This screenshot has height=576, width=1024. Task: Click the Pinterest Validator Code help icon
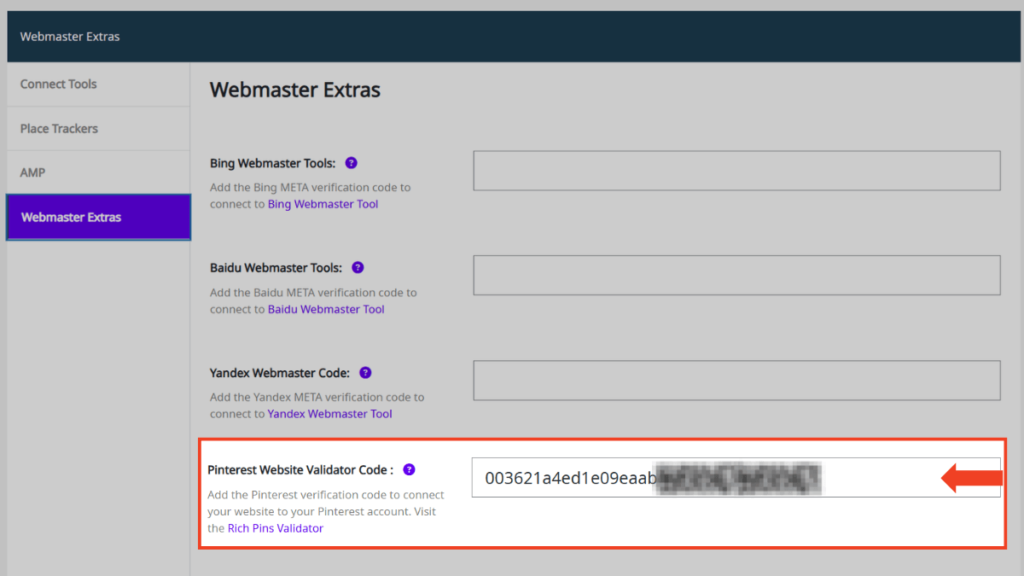(409, 470)
